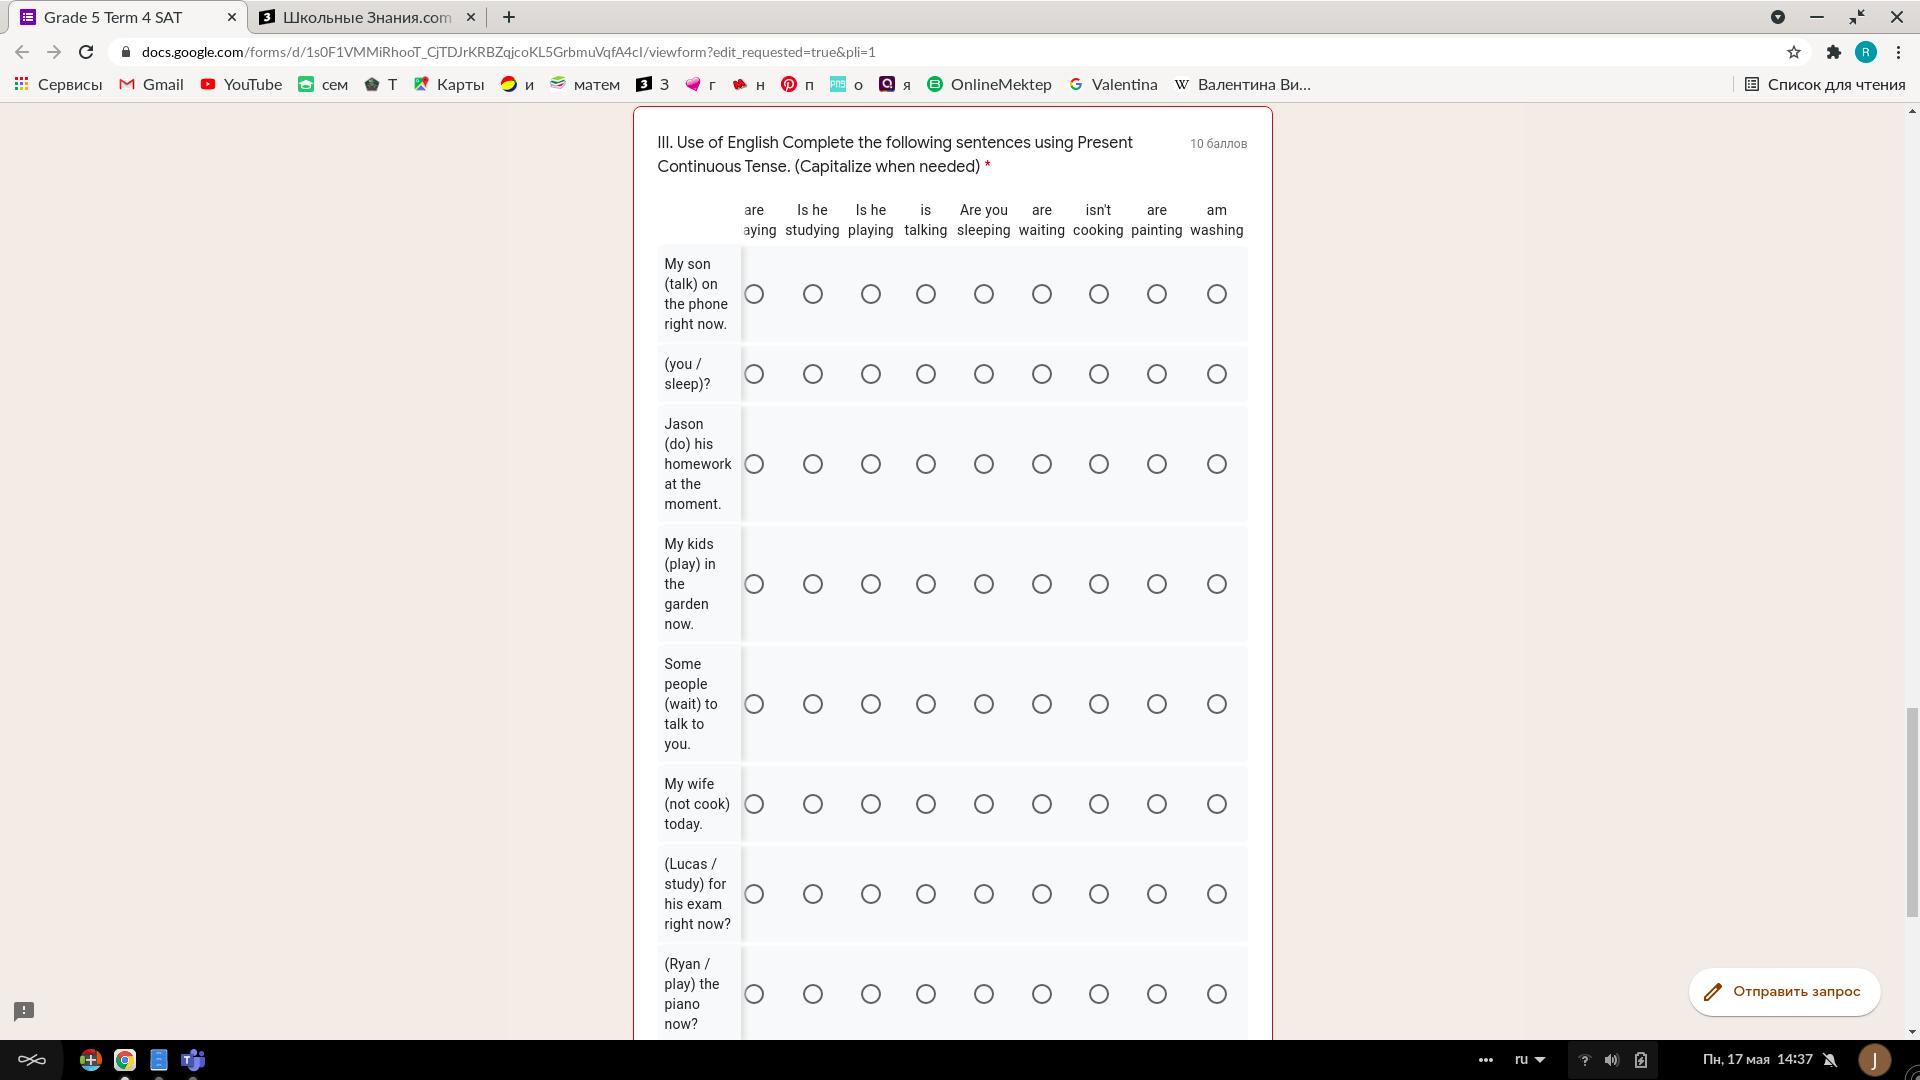Viewport: 1920px width, 1080px height.
Task: Switch to the Школьные Знания.com tab
Action: click(x=366, y=17)
